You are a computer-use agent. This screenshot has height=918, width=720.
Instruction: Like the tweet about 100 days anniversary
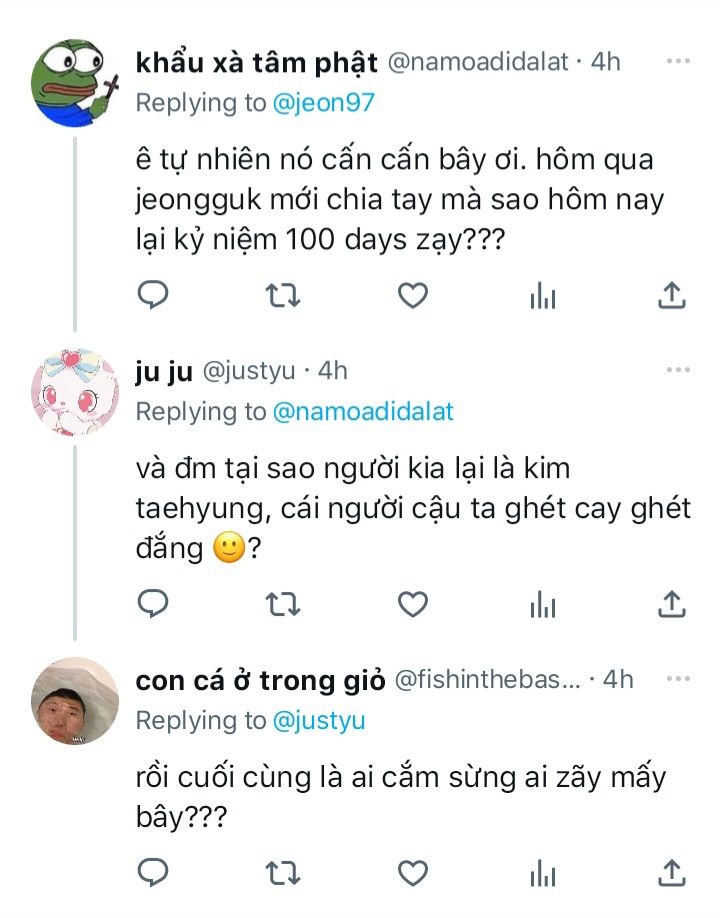coord(413,295)
